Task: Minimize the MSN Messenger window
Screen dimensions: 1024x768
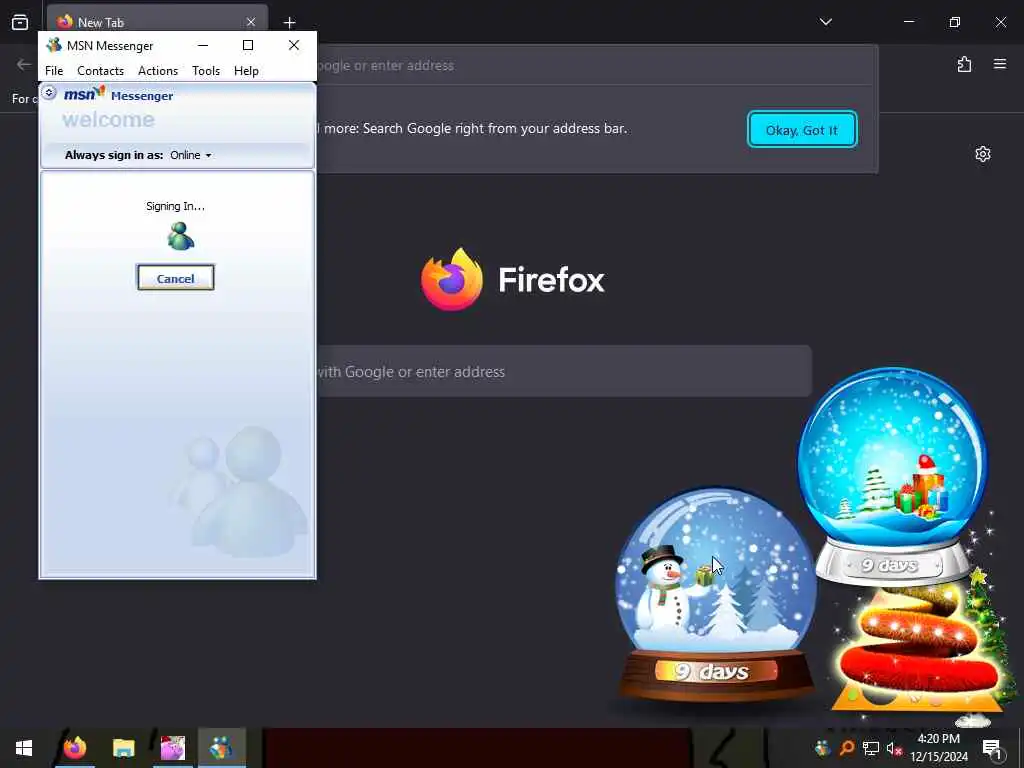Action: pyautogui.click(x=203, y=45)
